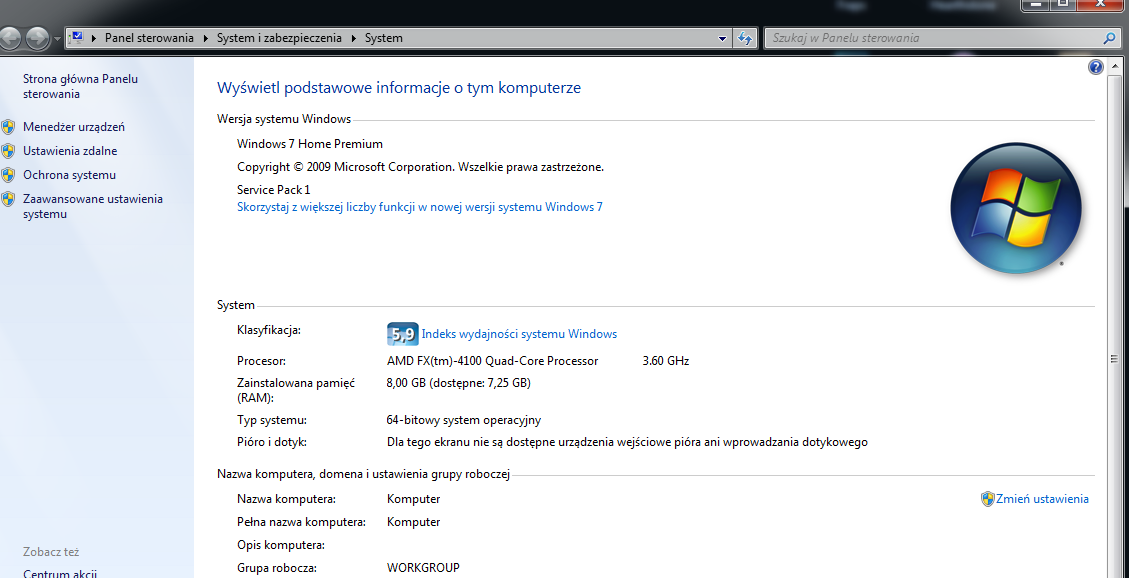This screenshot has width=1129, height=578.
Task: Select 'System i zabezpieczenia' breadcrumb
Action: 279,38
